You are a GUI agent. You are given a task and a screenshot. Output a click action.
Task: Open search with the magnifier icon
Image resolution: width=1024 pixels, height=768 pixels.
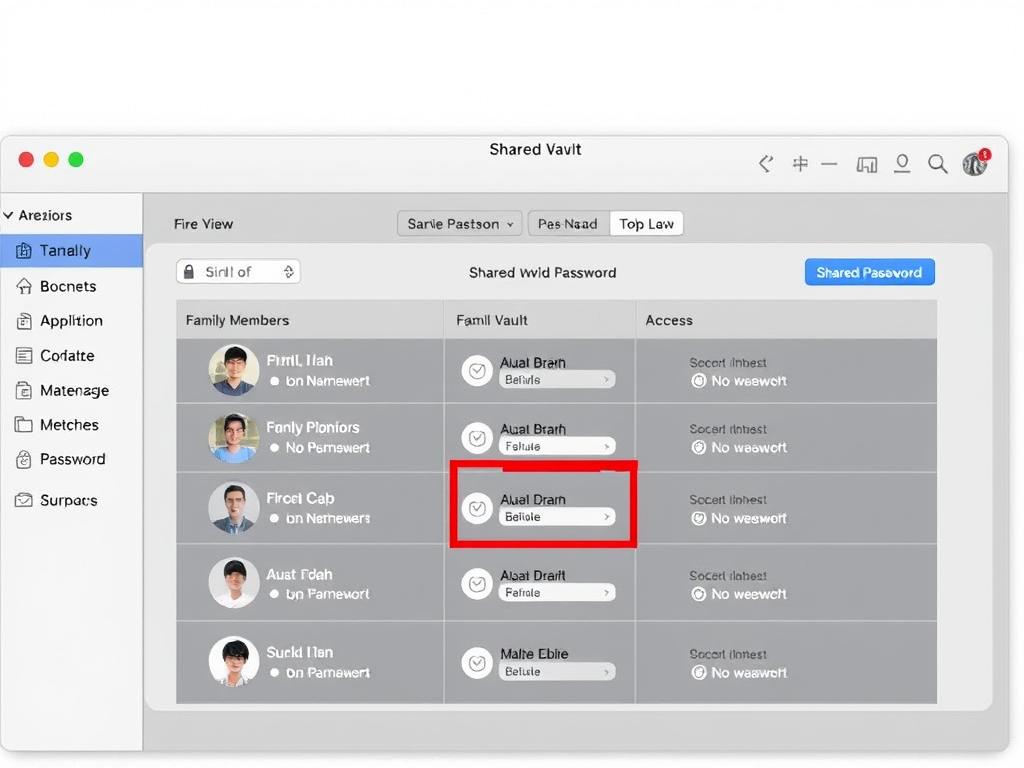pyautogui.click(x=938, y=164)
